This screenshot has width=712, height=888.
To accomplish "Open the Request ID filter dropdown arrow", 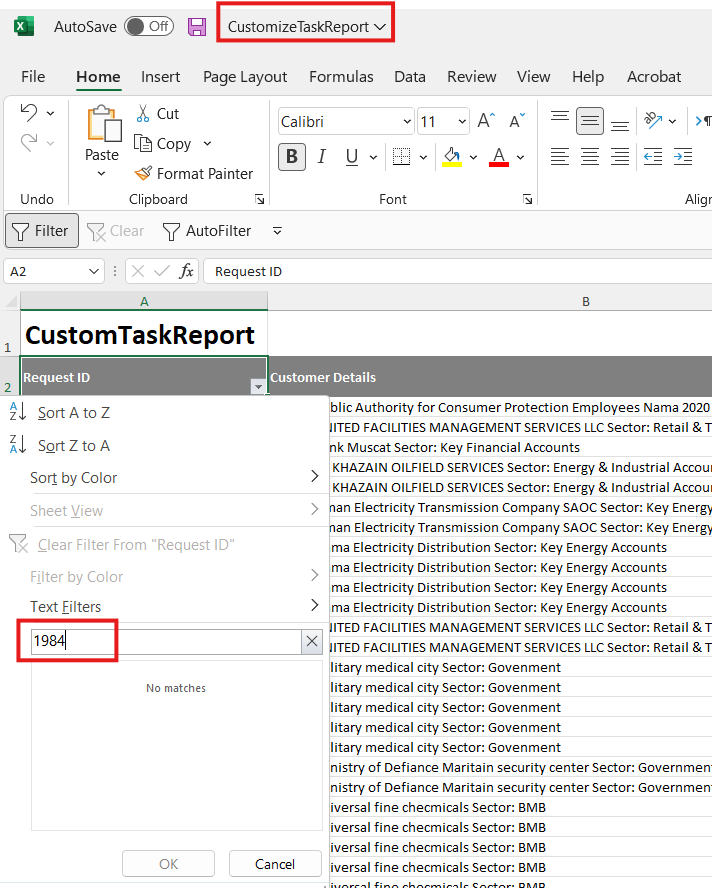I will pos(258,386).
